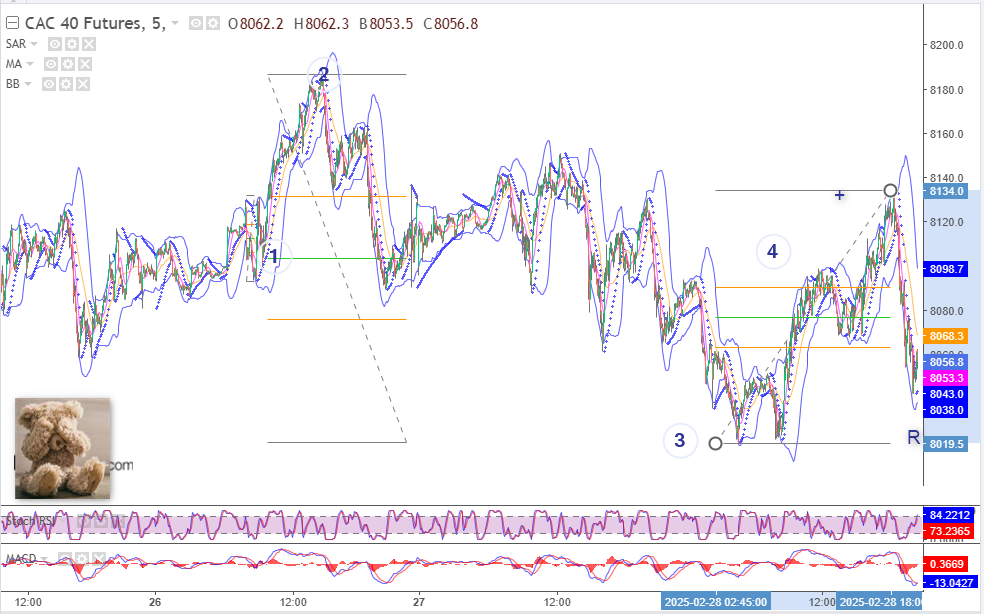Click the 26 date label on time axis
Viewport: 984px width, 614px height.
click(155, 602)
